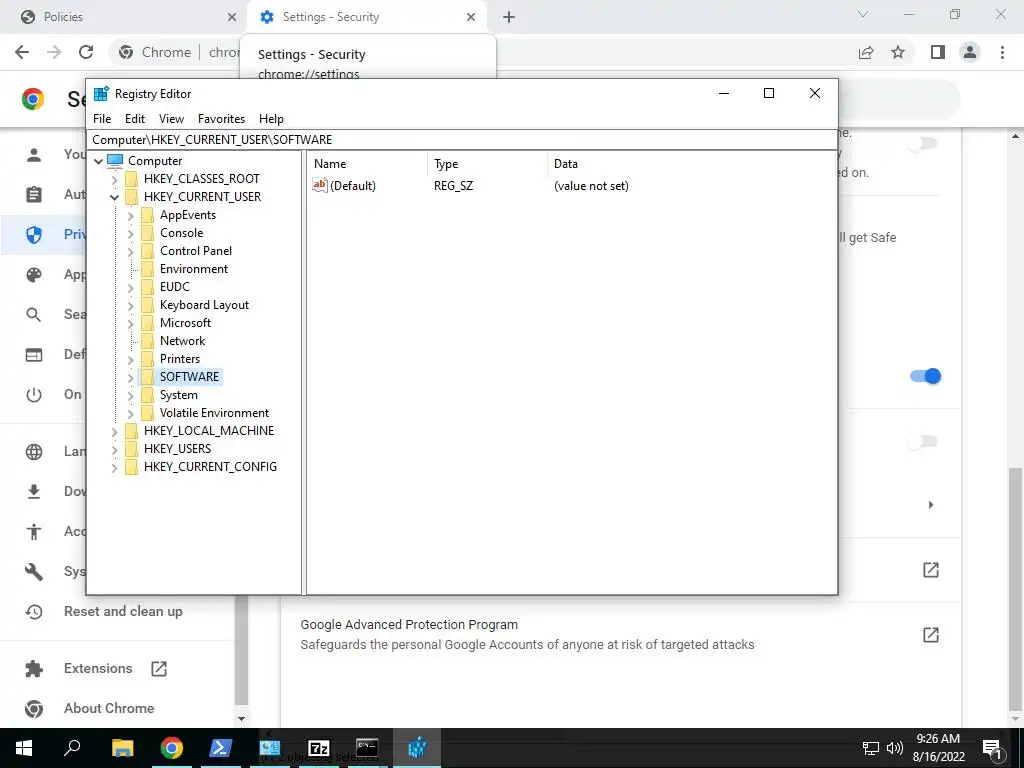Open Windows Start menu
1024x768 pixels.
[24, 748]
